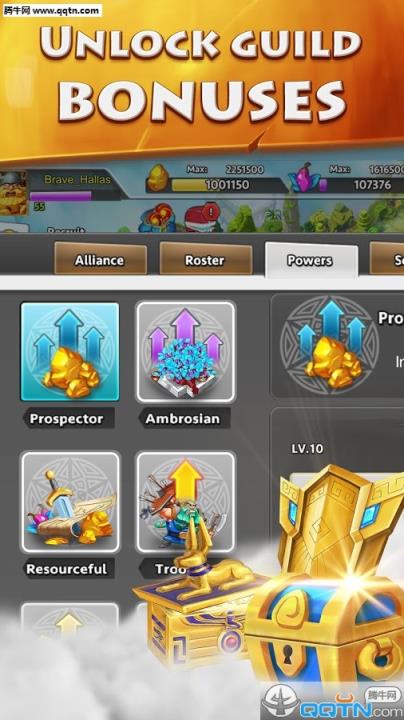404x720 pixels.
Task: Switch to the Alliance tab
Action: 100,260
